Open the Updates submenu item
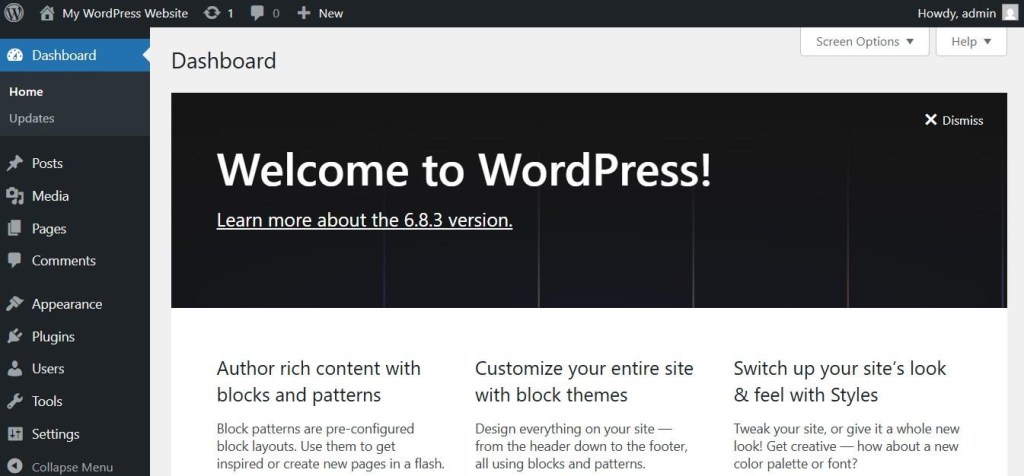Viewport: 1024px width, 476px height. pyautogui.click(x=31, y=118)
